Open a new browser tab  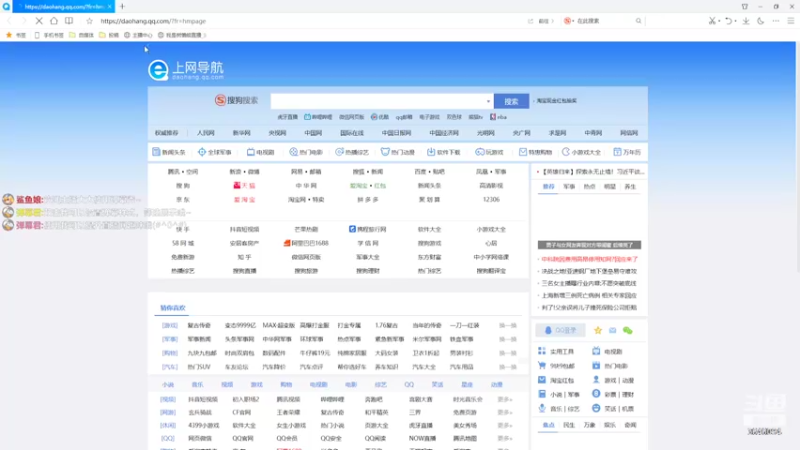point(122,6)
